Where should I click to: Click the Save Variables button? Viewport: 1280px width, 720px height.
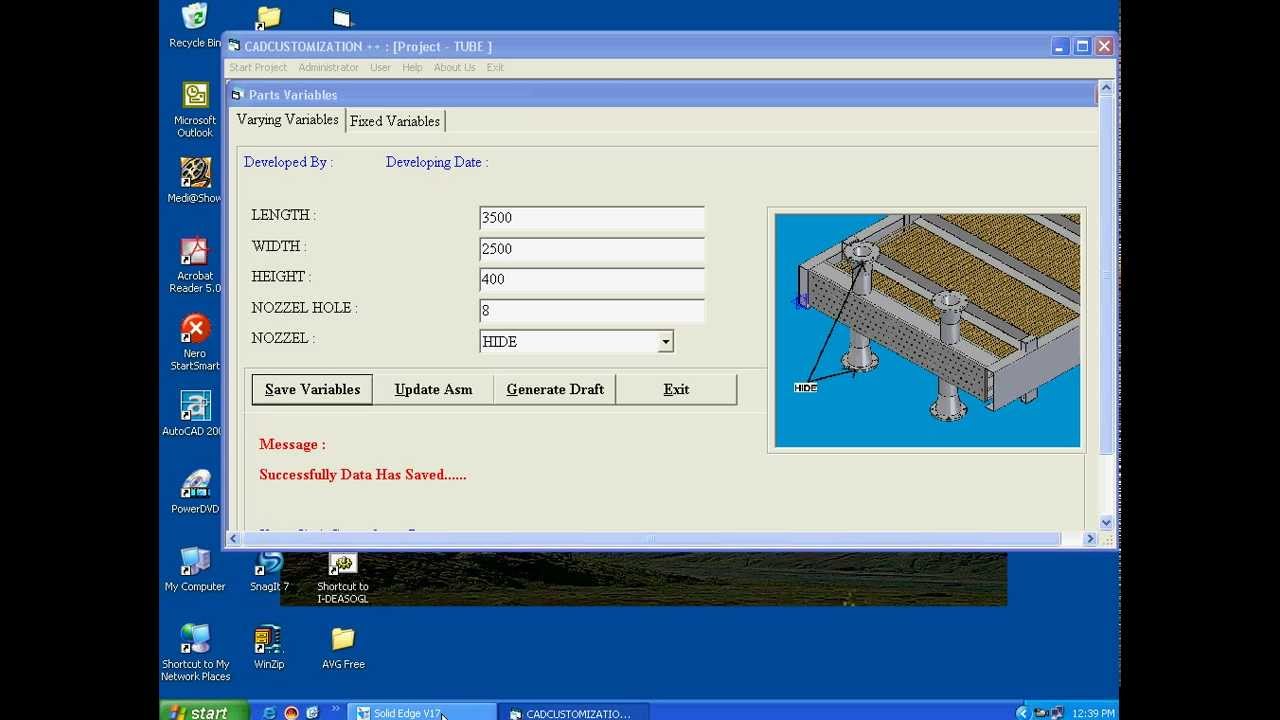pyautogui.click(x=312, y=389)
